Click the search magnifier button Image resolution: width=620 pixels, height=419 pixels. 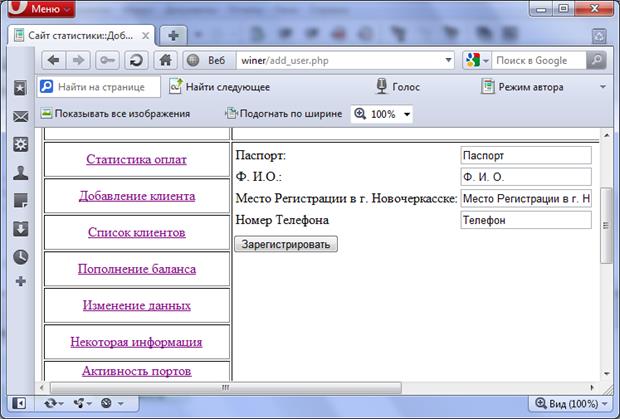[596, 60]
